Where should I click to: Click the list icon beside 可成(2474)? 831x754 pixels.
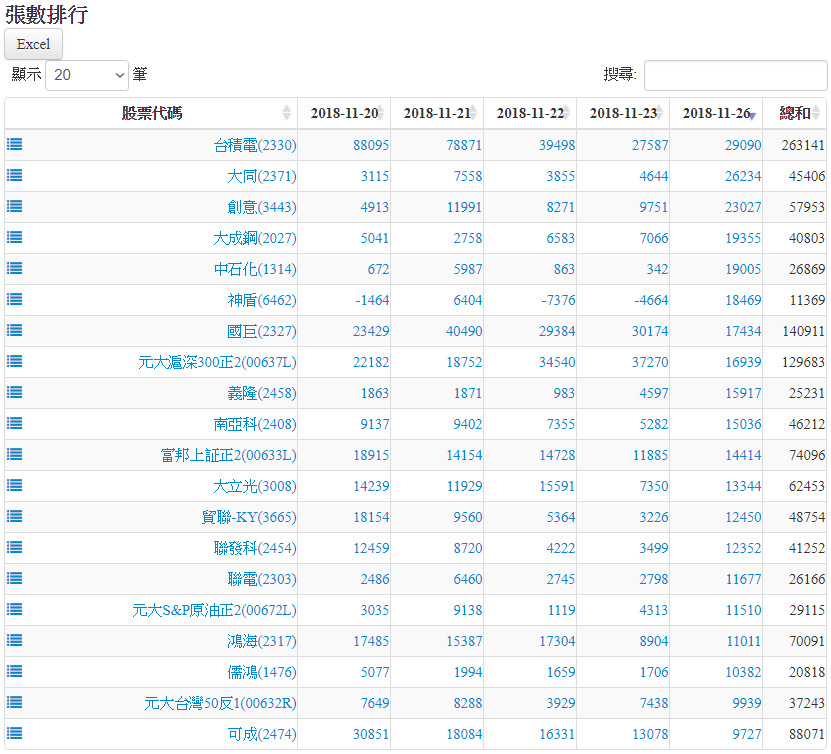click(15, 733)
